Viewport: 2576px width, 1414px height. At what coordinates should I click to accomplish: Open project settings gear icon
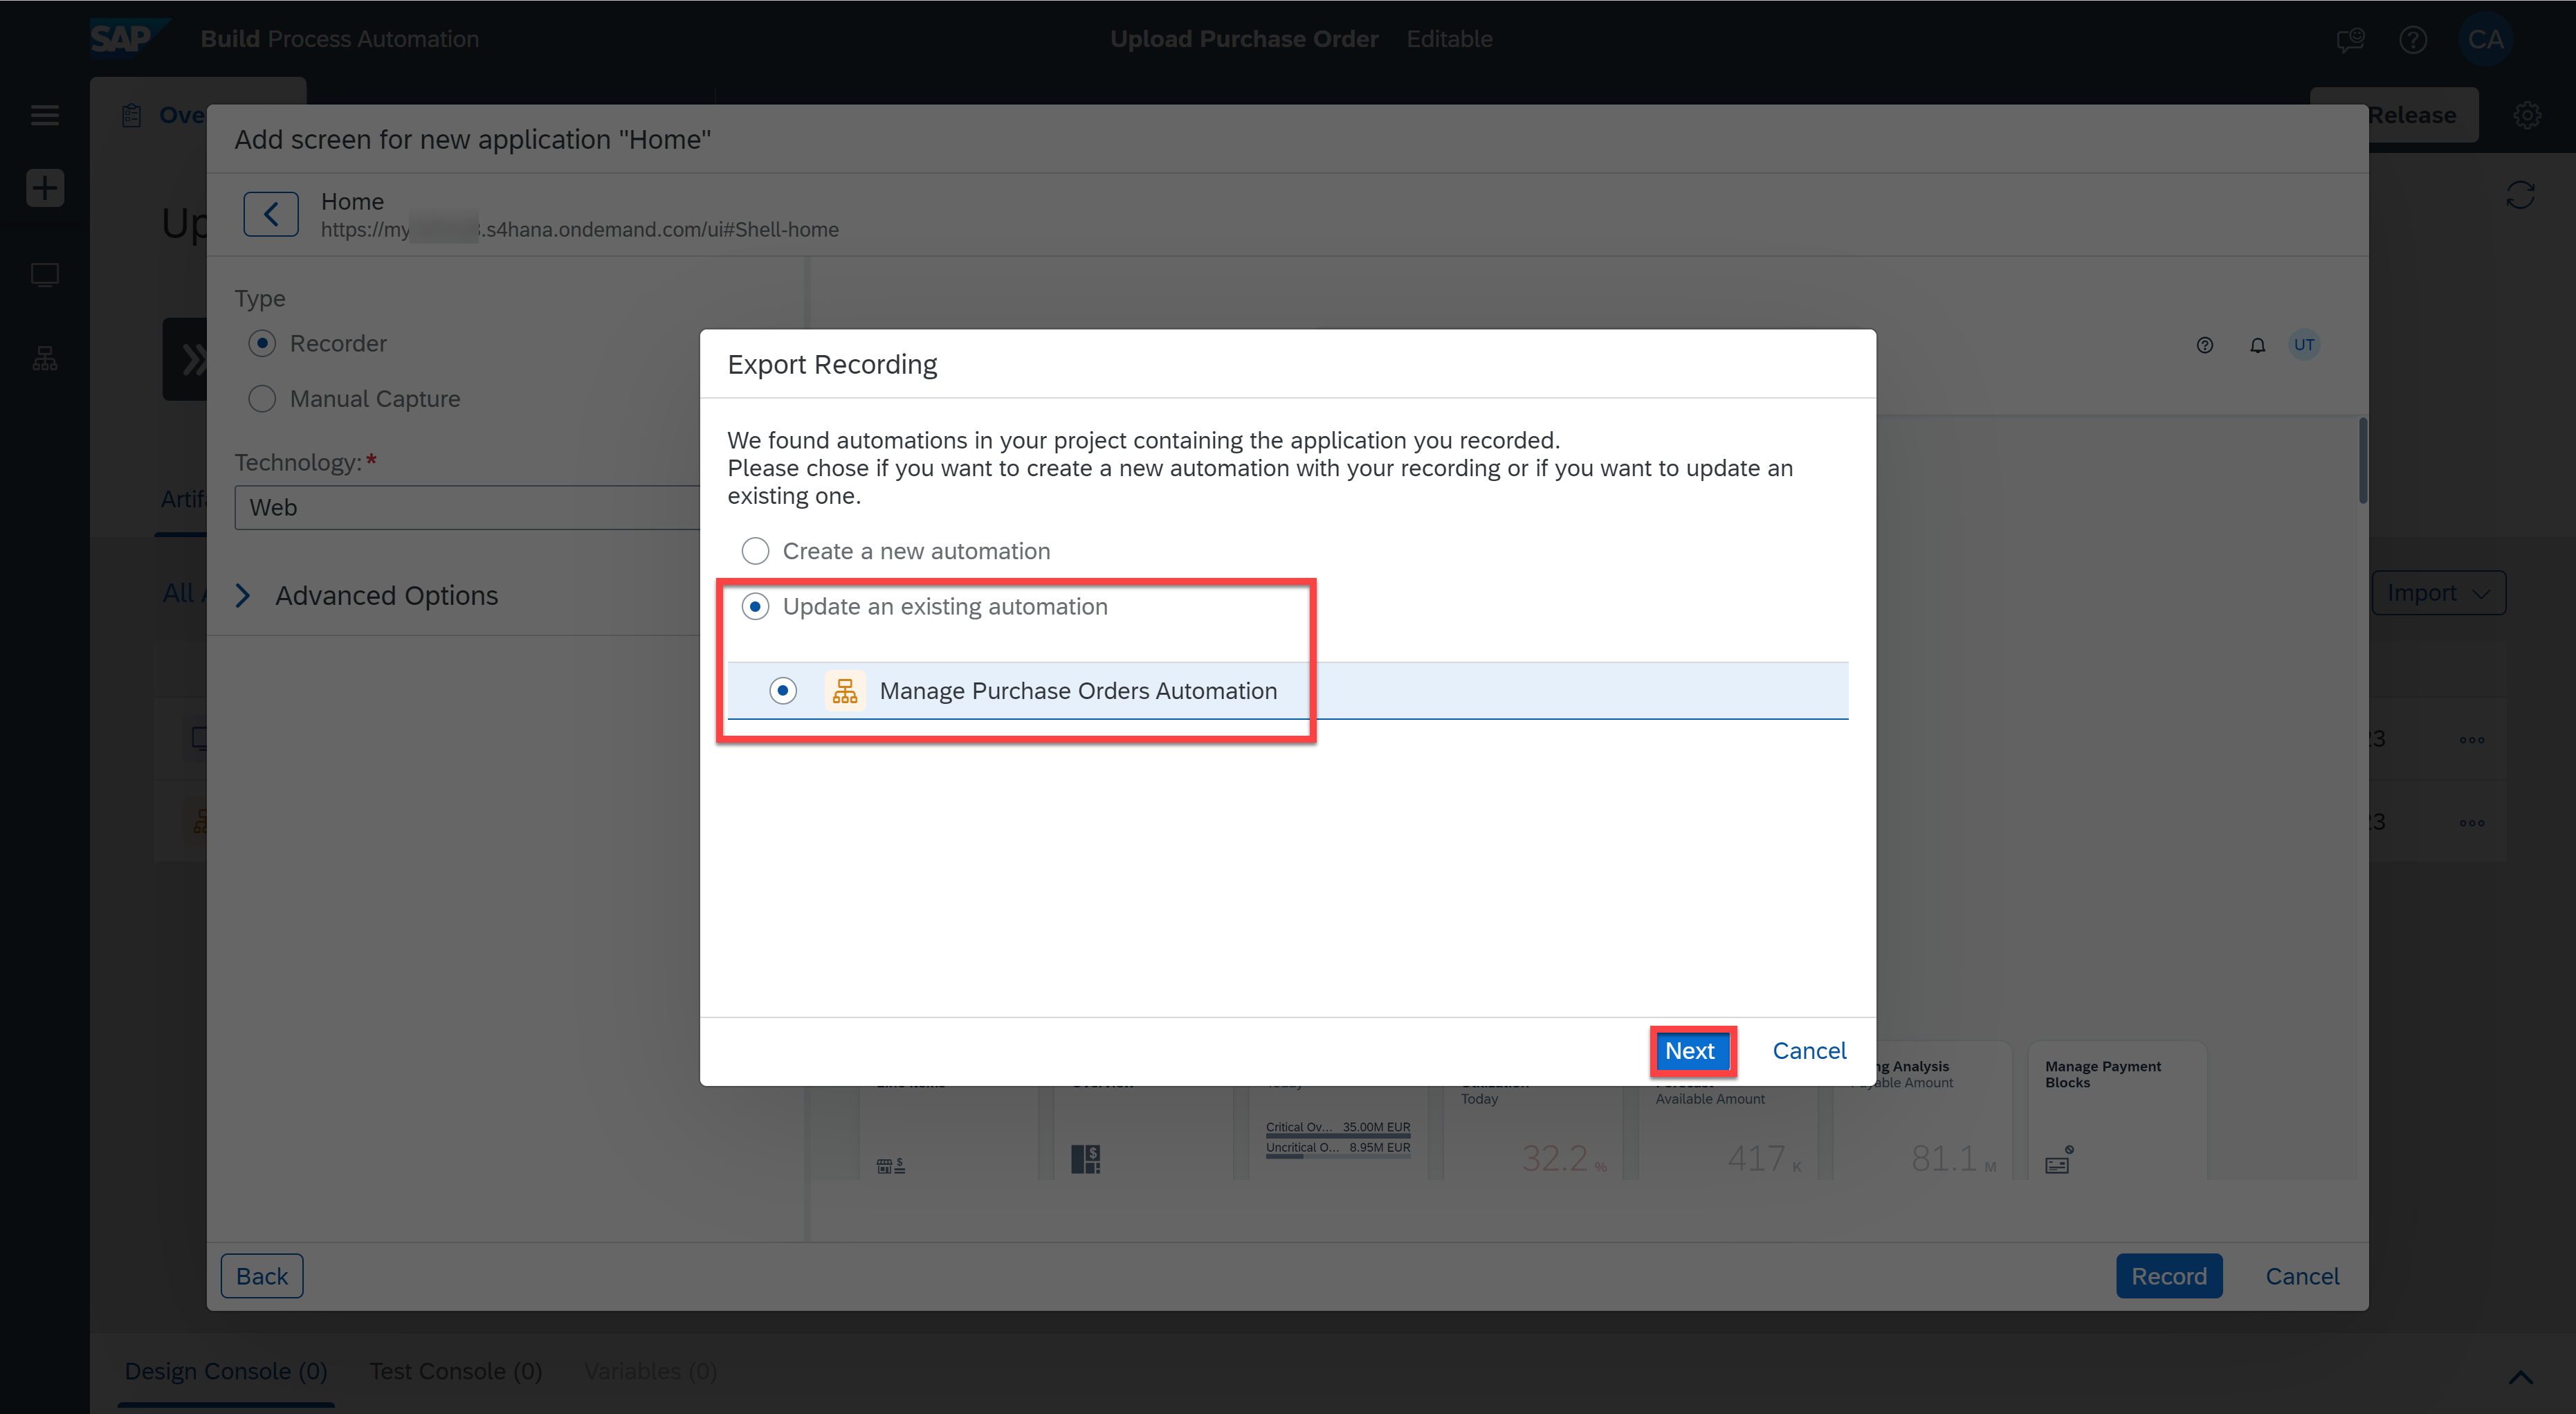(x=2527, y=115)
